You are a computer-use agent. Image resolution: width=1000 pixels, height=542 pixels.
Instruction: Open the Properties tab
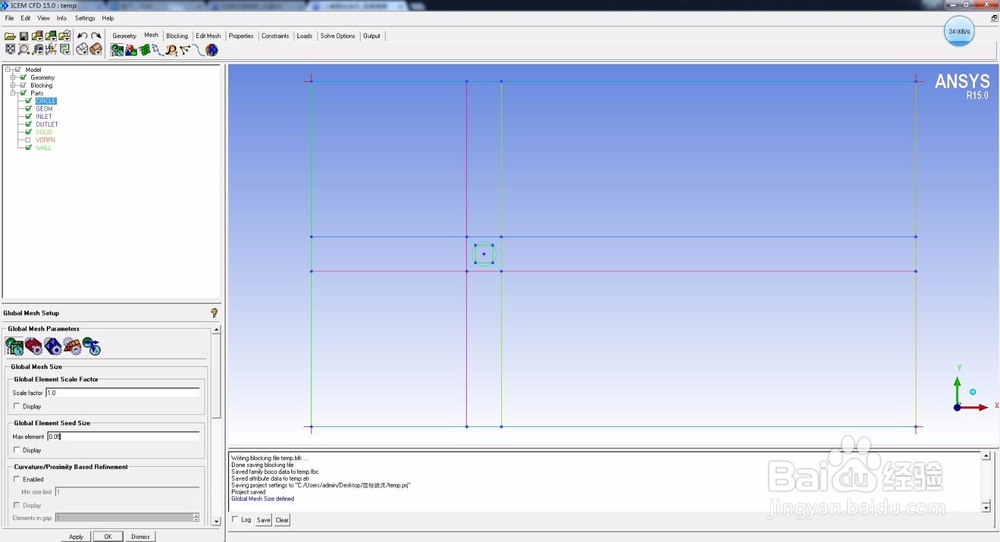[241, 36]
